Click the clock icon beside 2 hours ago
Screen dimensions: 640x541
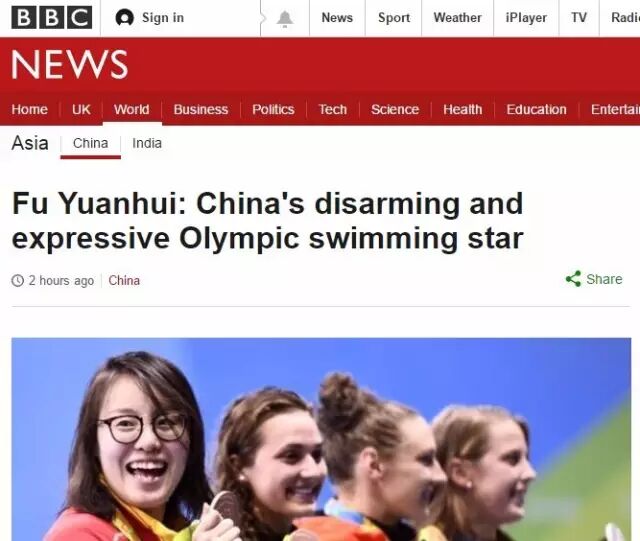[x=18, y=281]
